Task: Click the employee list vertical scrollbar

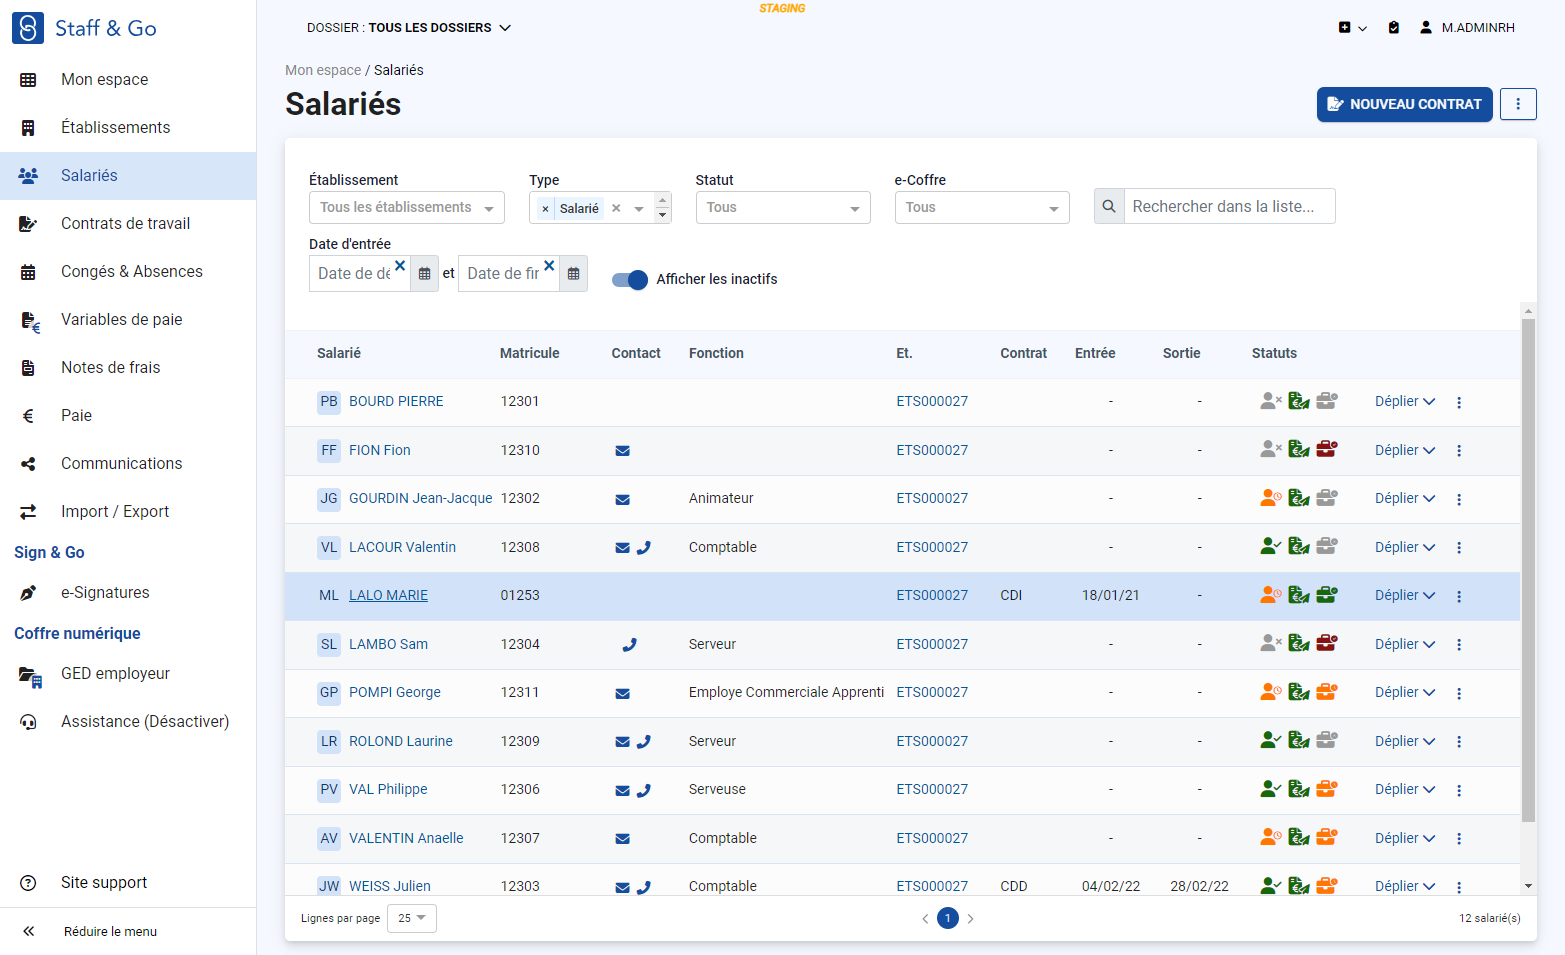Action: 1528,570
